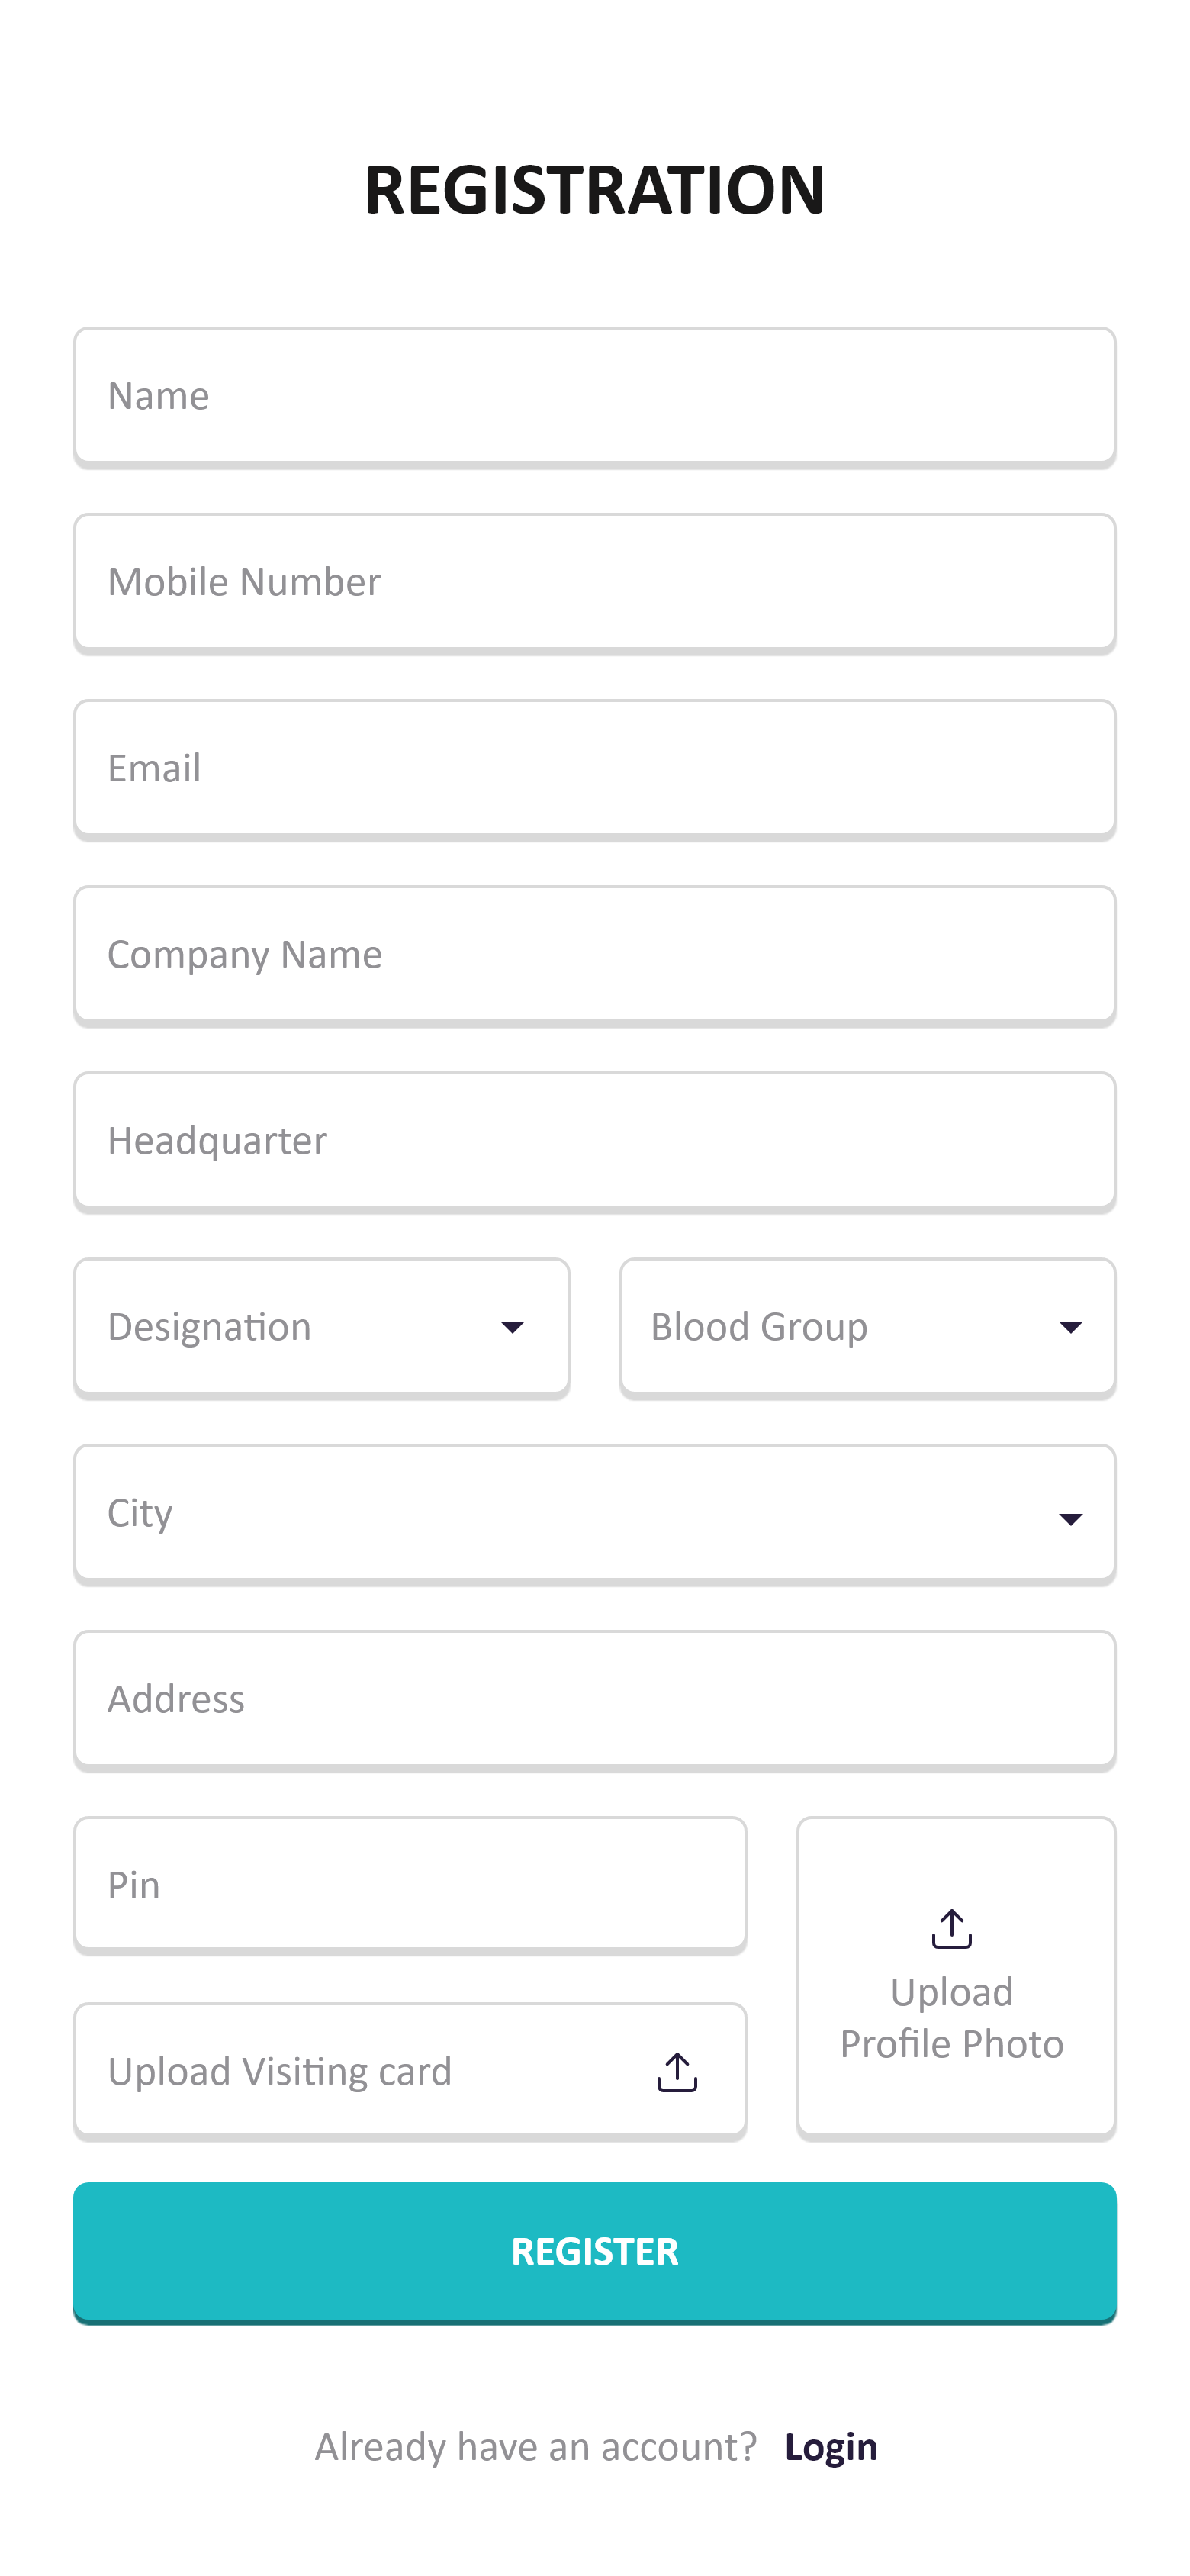
Task: Open the Blood Group dropdown arrow
Action: point(1070,1326)
